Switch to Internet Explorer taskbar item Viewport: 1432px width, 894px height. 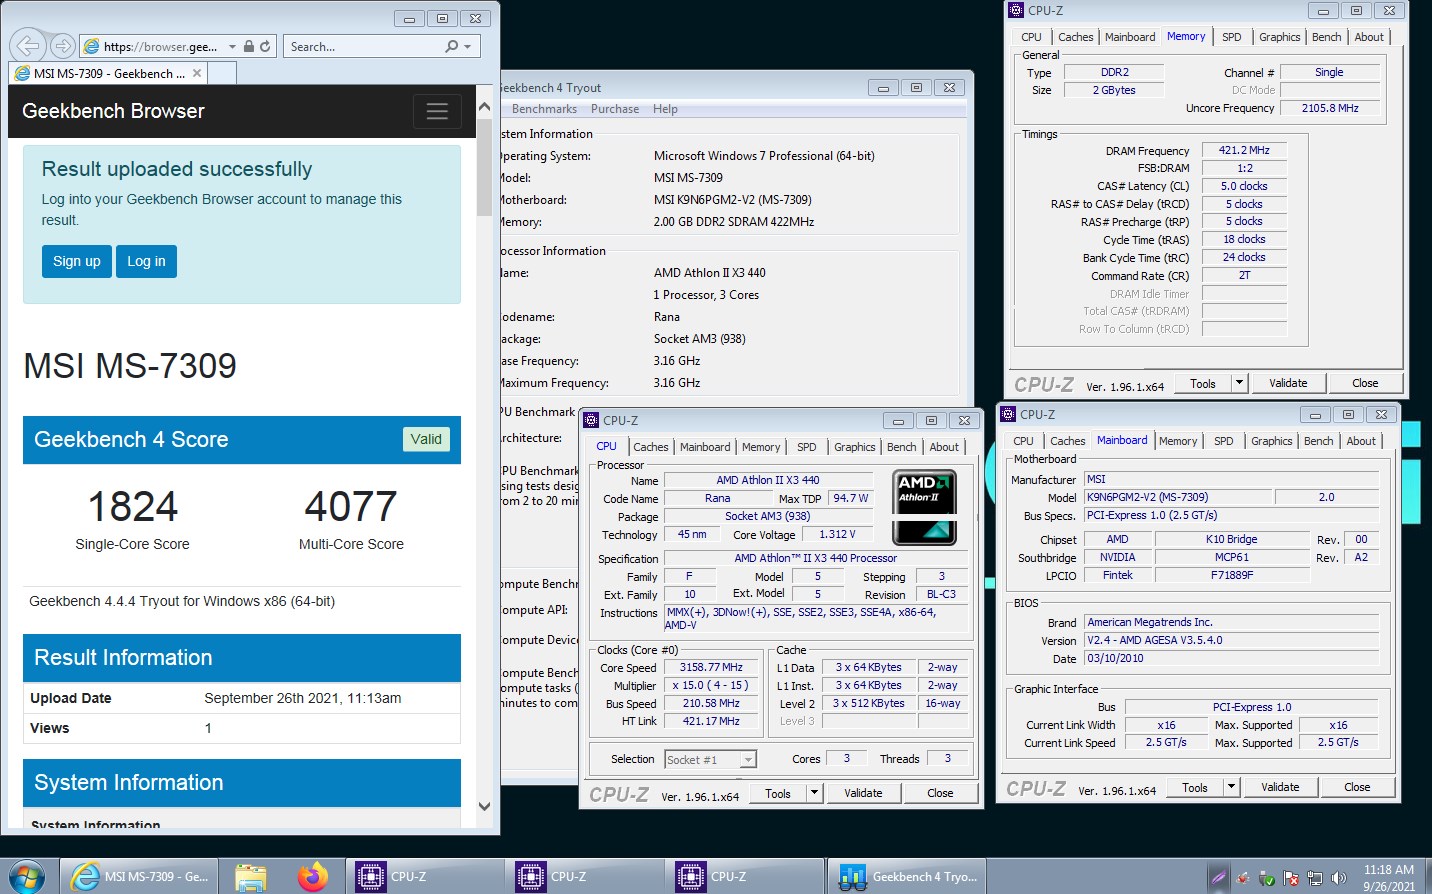139,877
